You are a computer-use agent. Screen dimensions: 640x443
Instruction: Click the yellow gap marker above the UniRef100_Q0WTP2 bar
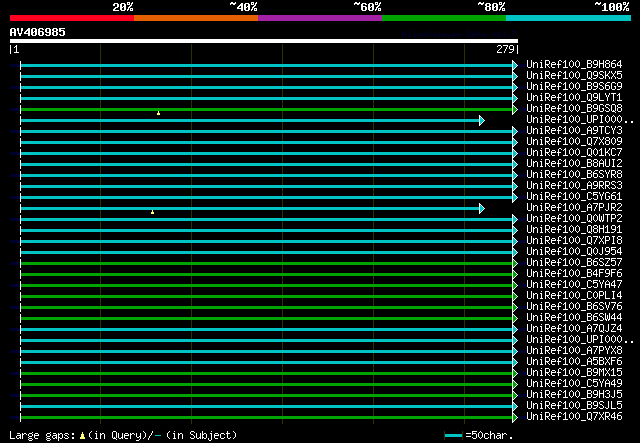152,212
